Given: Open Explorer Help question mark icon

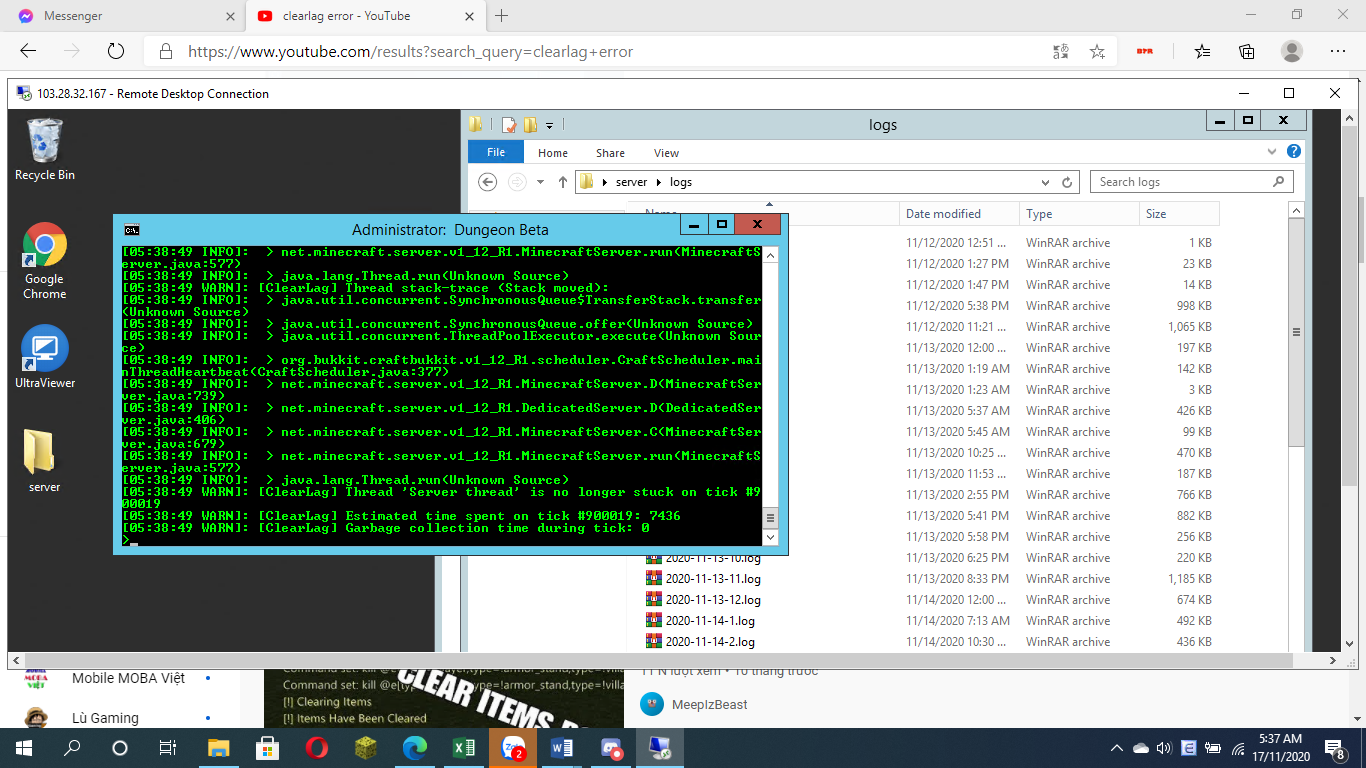Looking at the screenshot, I should 1294,152.
